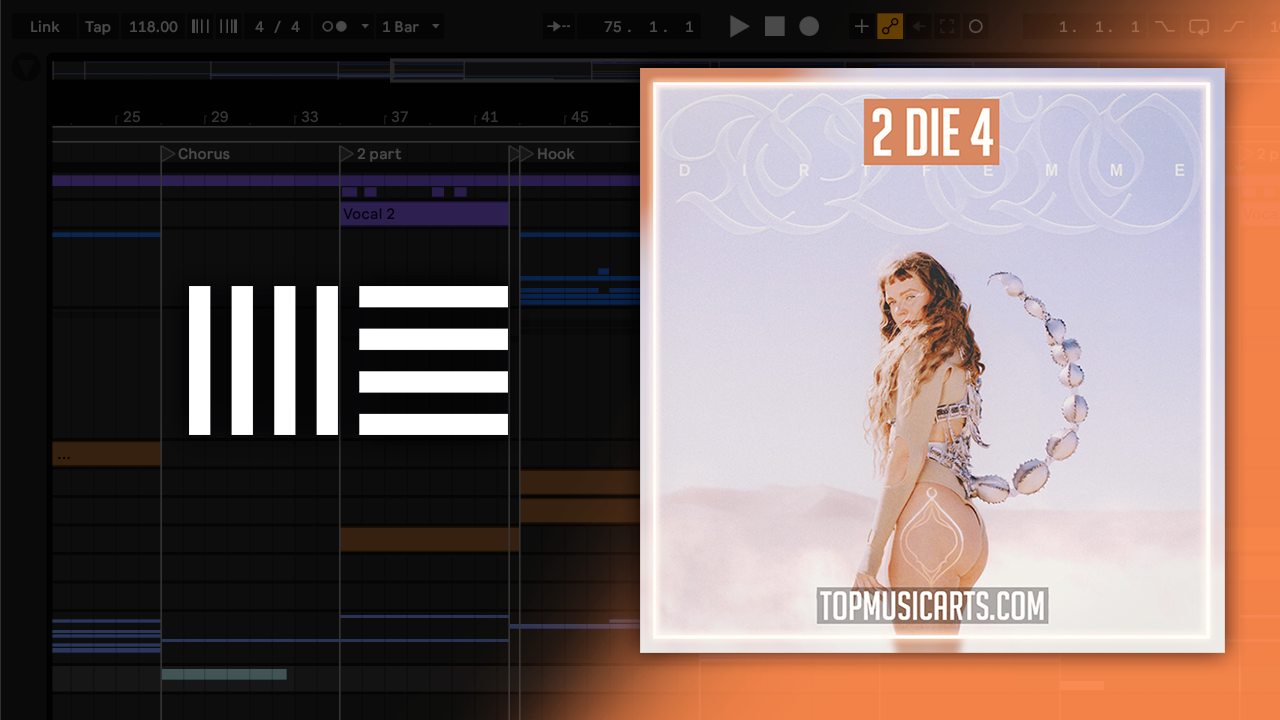Click the MIDI Arrangement Overdub plus icon
The width and height of the screenshot is (1280, 720).
coord(861,26)
